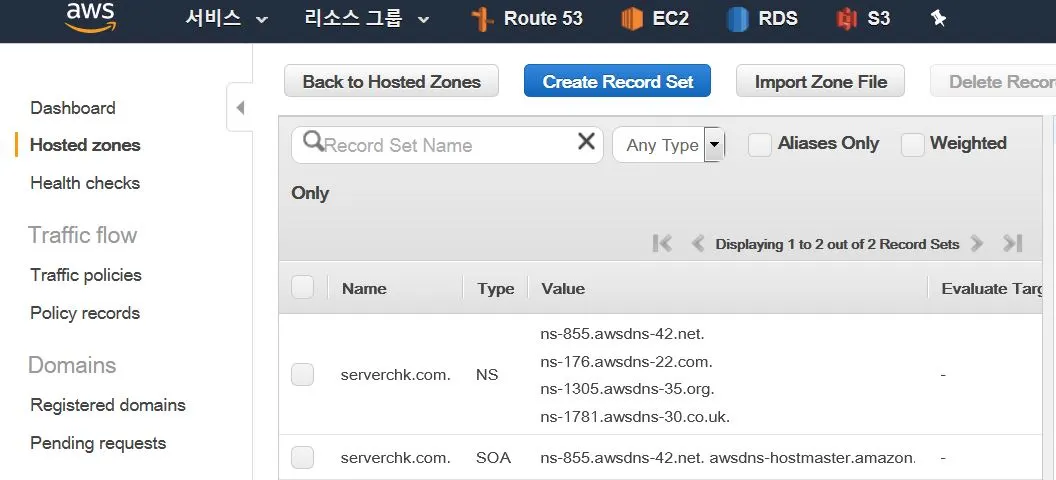Screen dimensions: 1056x480
Task: Open the Any Type record filter dropdown
Action: click(x=668, y=145)
